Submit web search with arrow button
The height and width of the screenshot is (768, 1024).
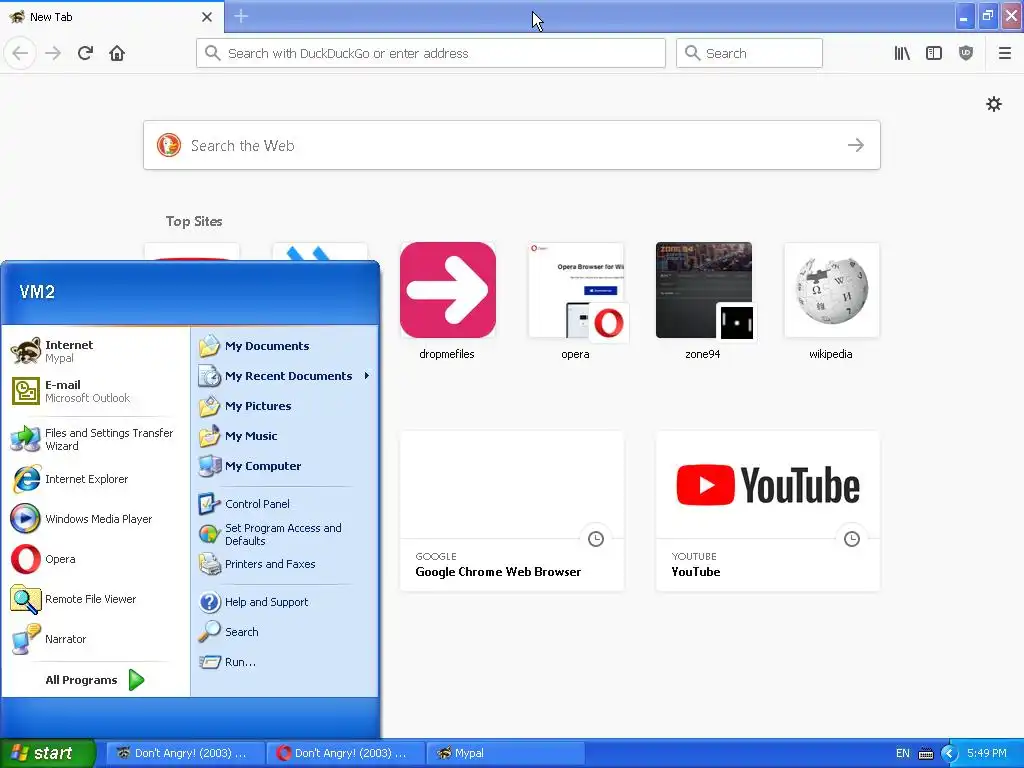tap(856, 145)
